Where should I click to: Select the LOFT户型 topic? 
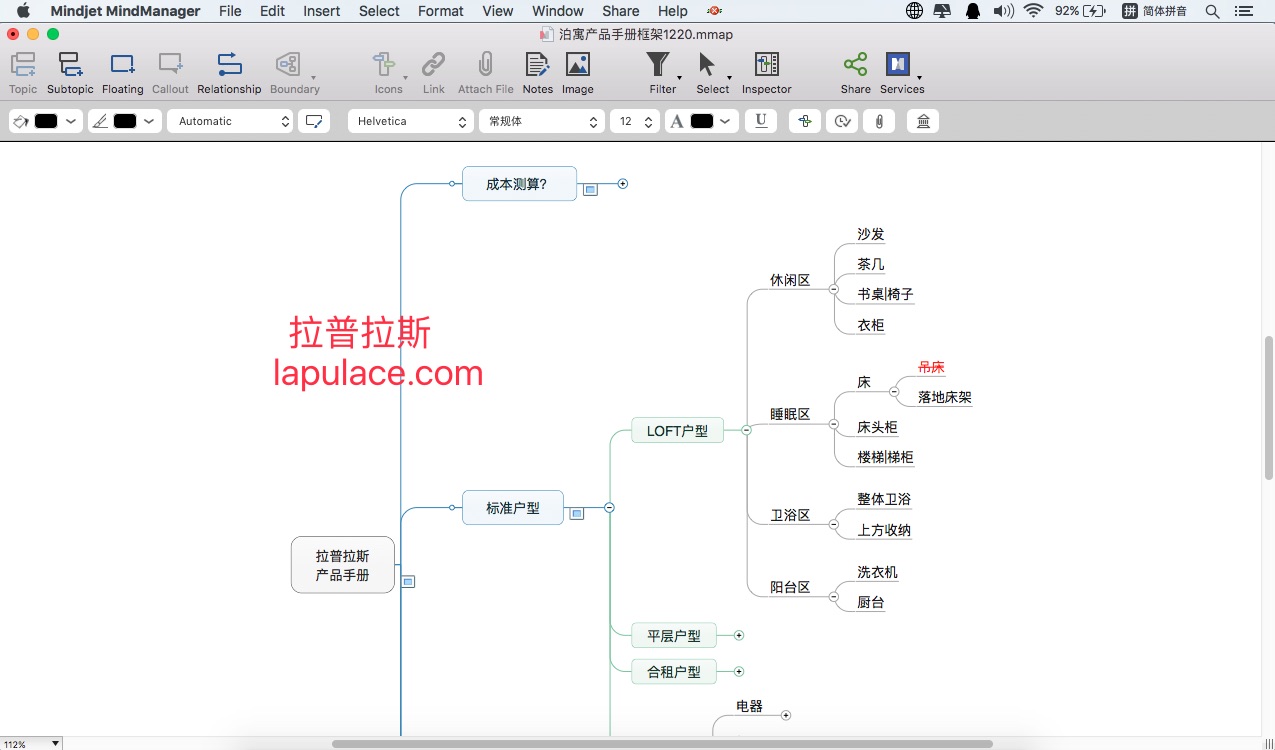tap(677, 431)
